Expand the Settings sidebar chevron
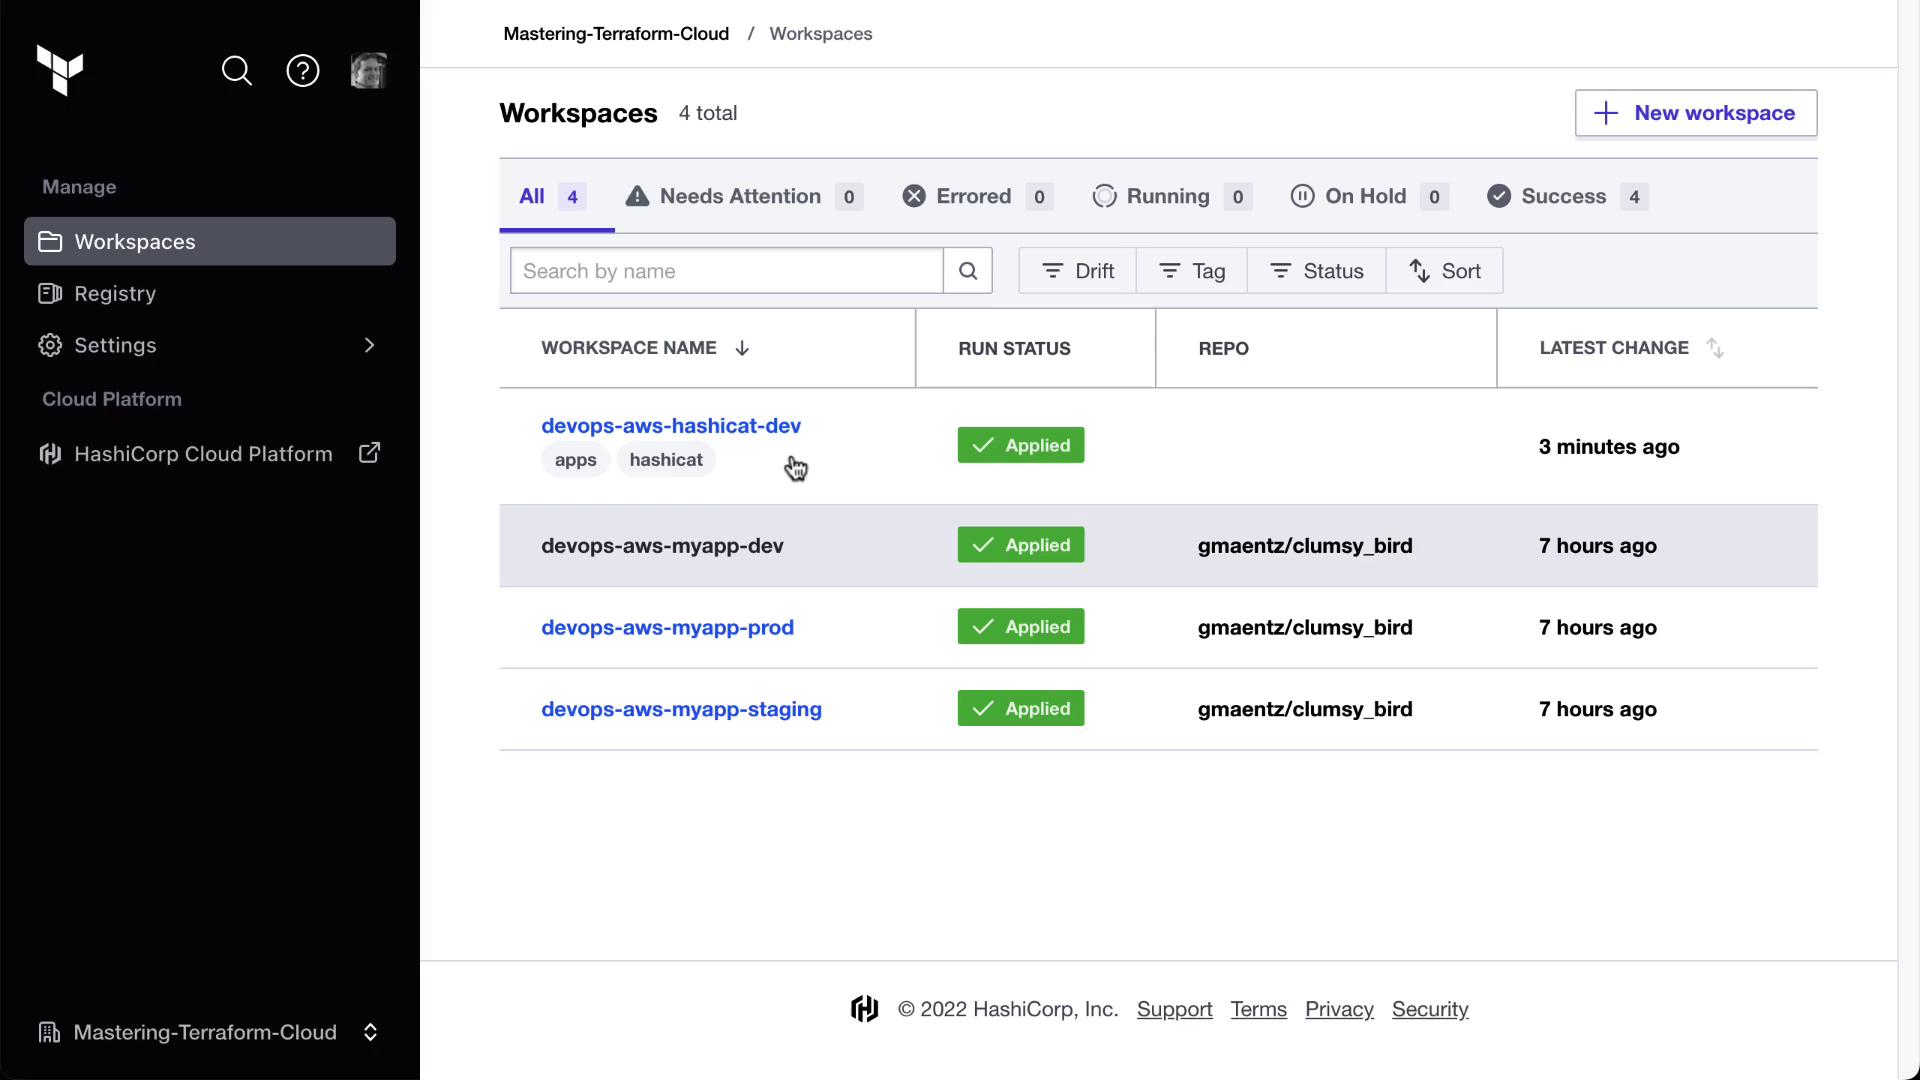 pos(370,345)
